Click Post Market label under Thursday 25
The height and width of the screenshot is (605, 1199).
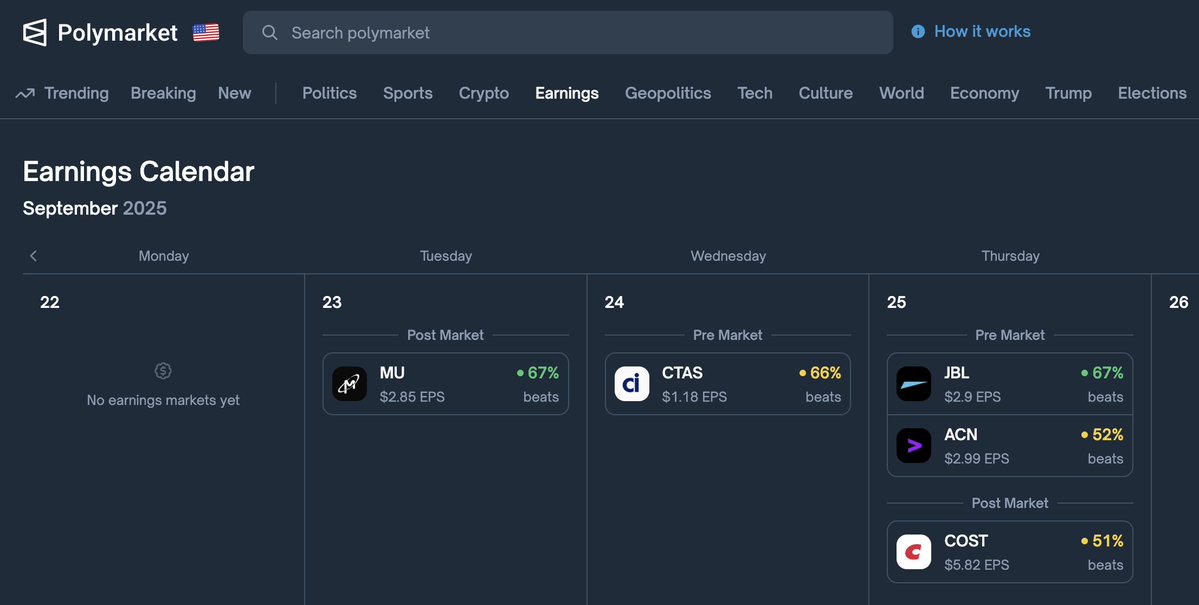1009,503
